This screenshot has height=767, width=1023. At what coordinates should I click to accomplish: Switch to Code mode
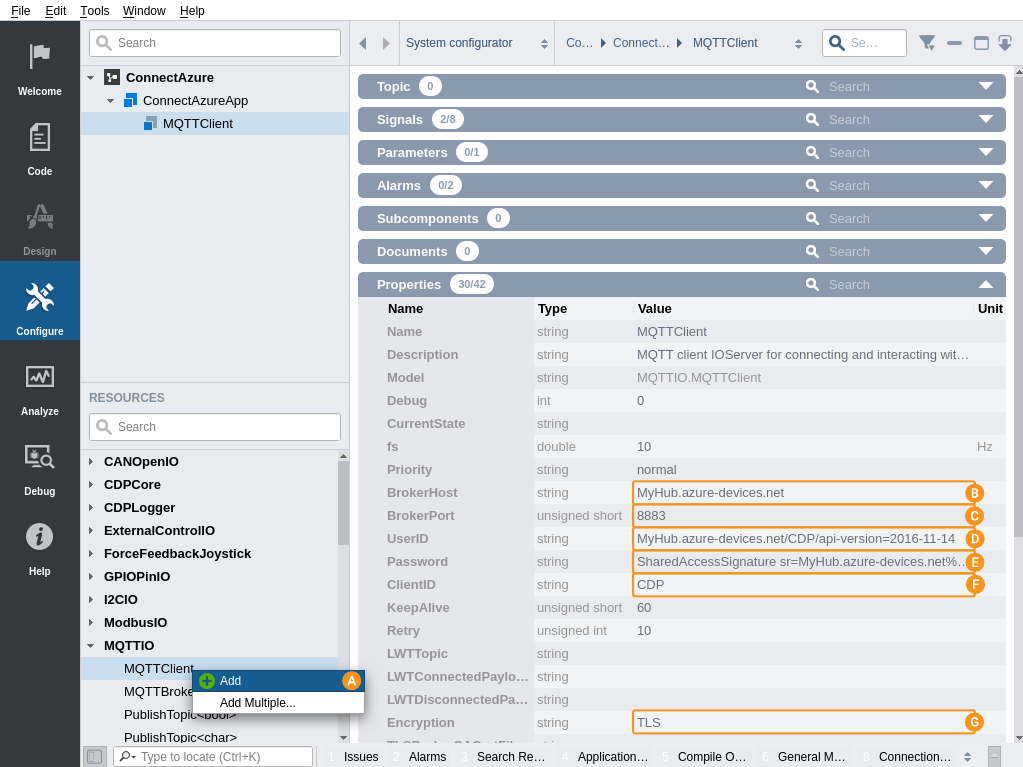(40, 146)
